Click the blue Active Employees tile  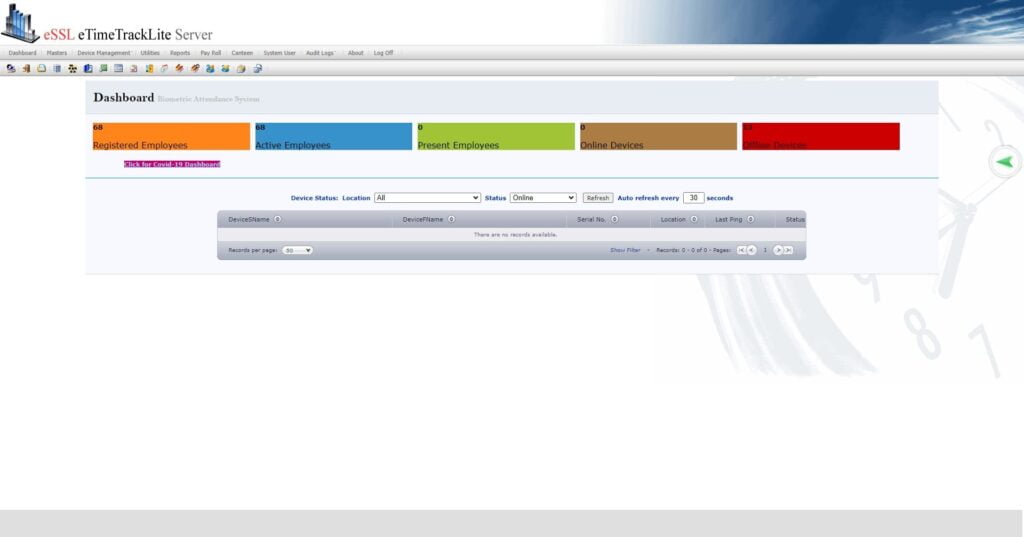point(333,137)
